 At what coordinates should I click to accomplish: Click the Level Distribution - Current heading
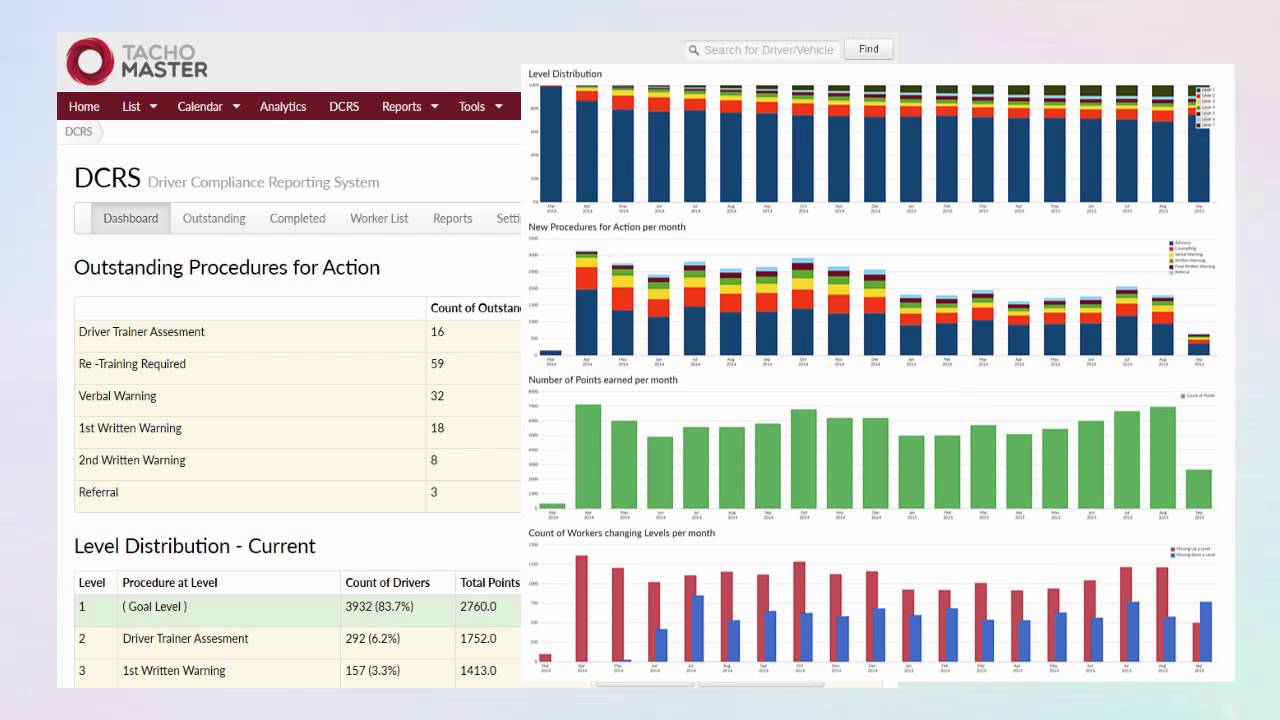point(195,546)
